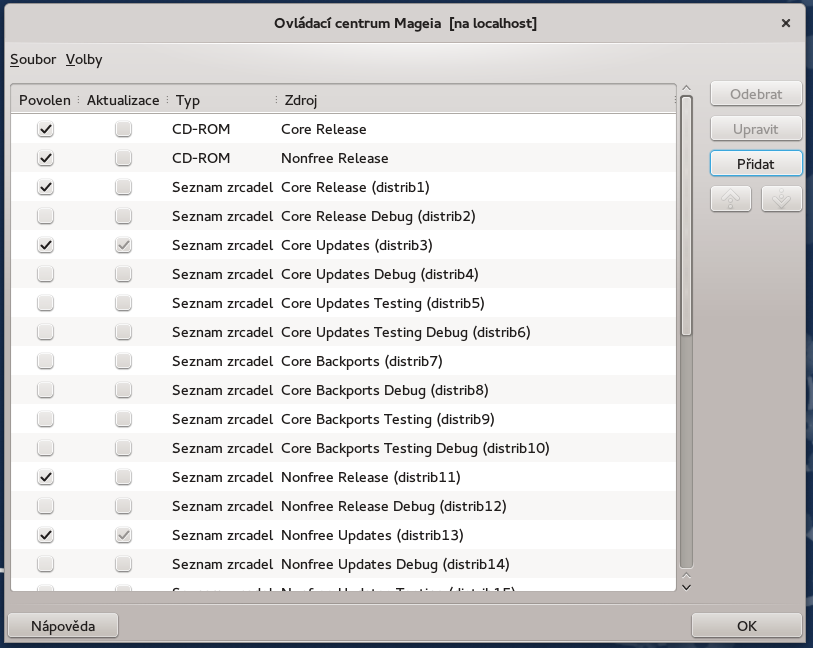Select the Core Updates Debug (distrib4) row

coord(344,274)
